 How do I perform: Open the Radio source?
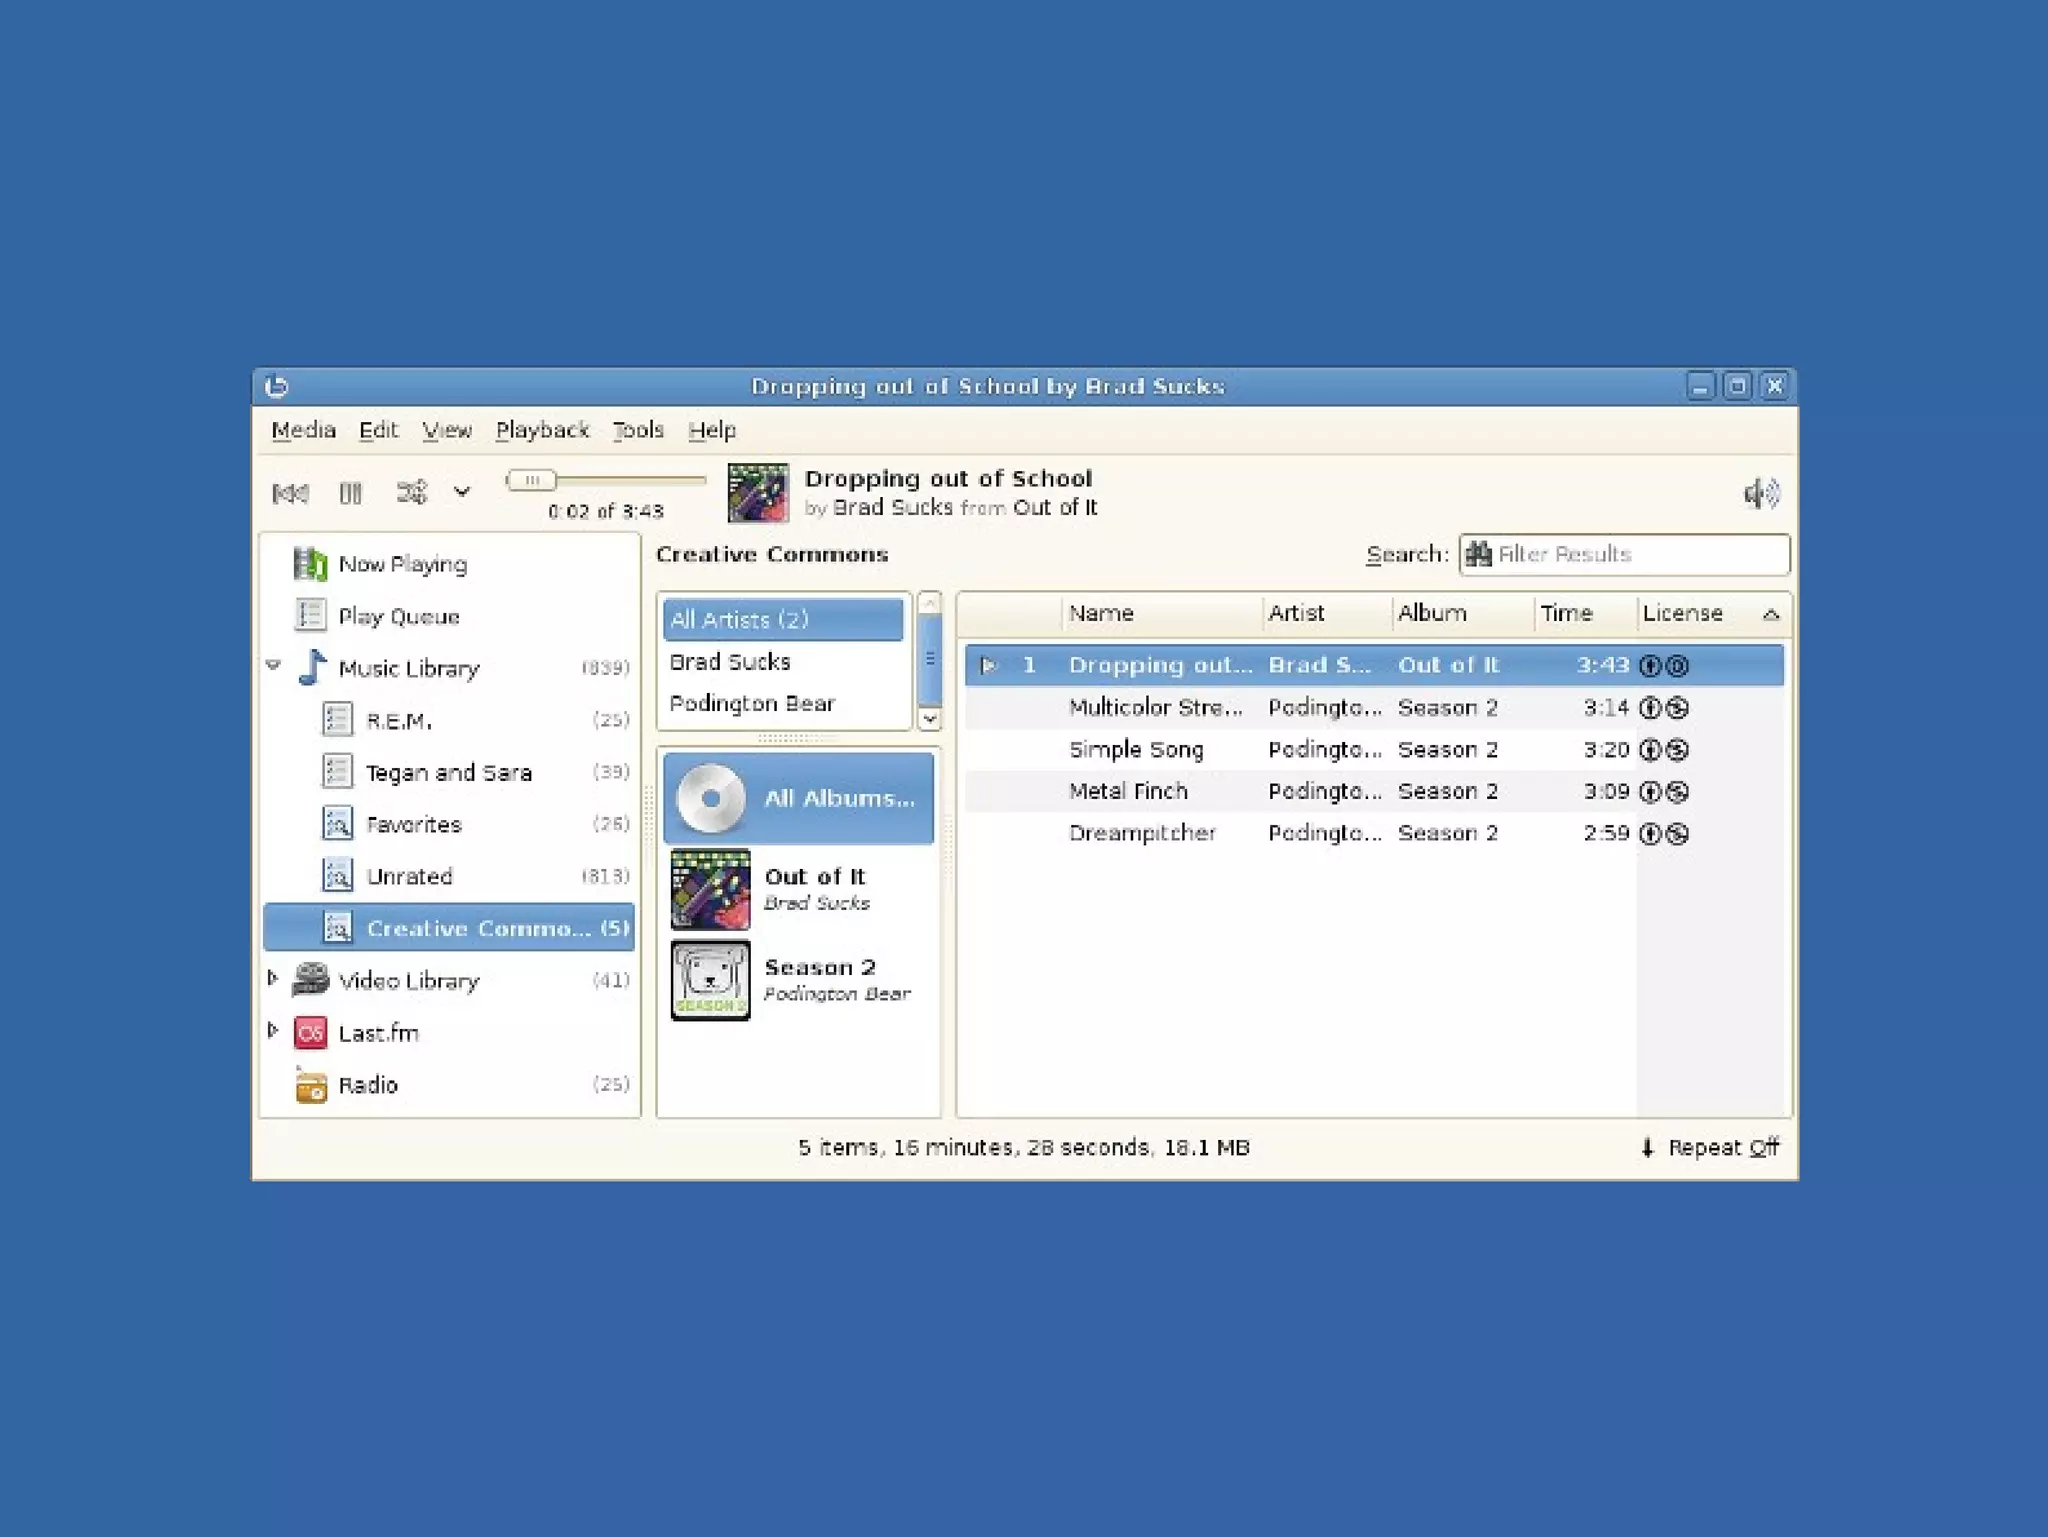[x=367, y=1085]
